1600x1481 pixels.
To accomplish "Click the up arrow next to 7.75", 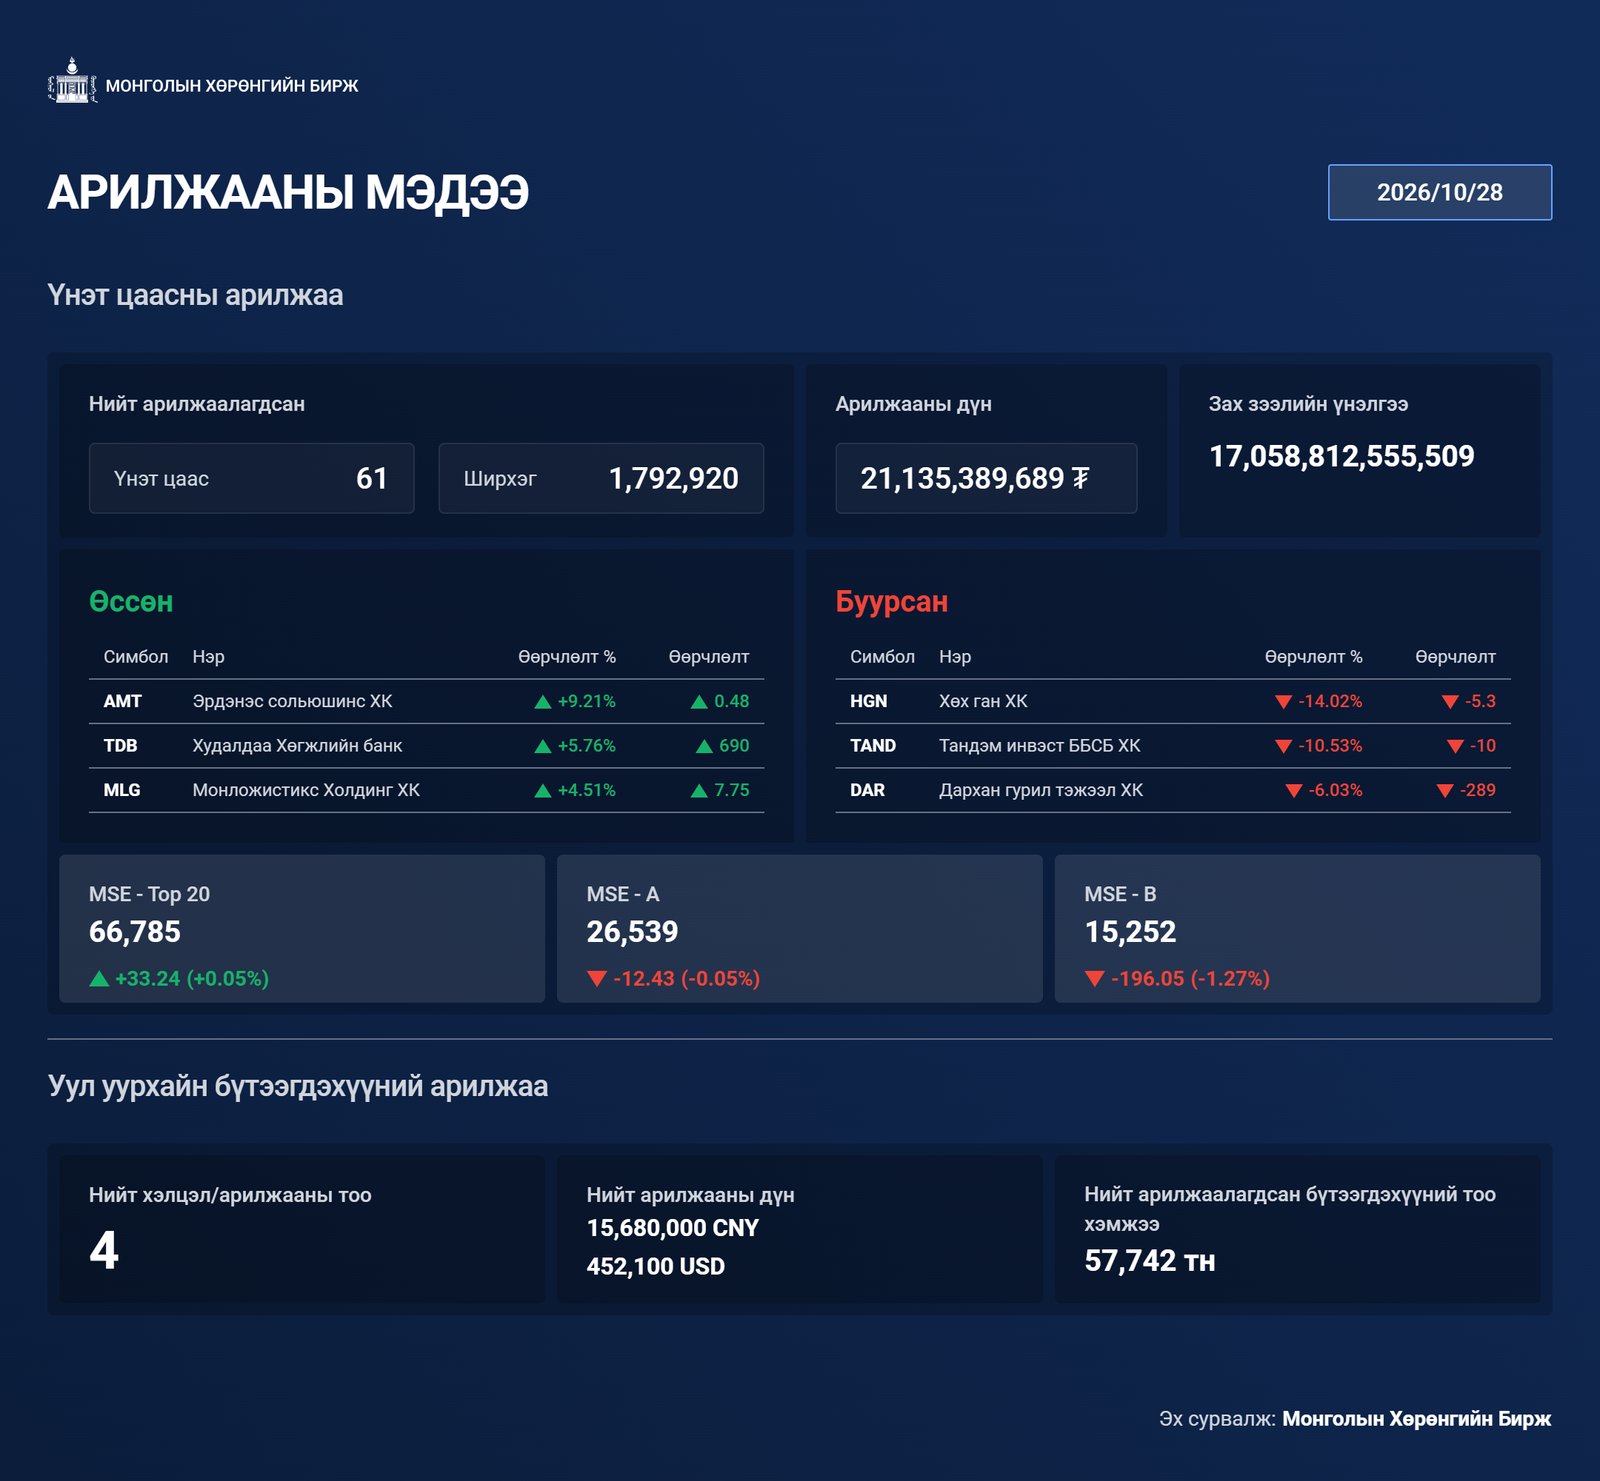I will click(x=699, y=791).
